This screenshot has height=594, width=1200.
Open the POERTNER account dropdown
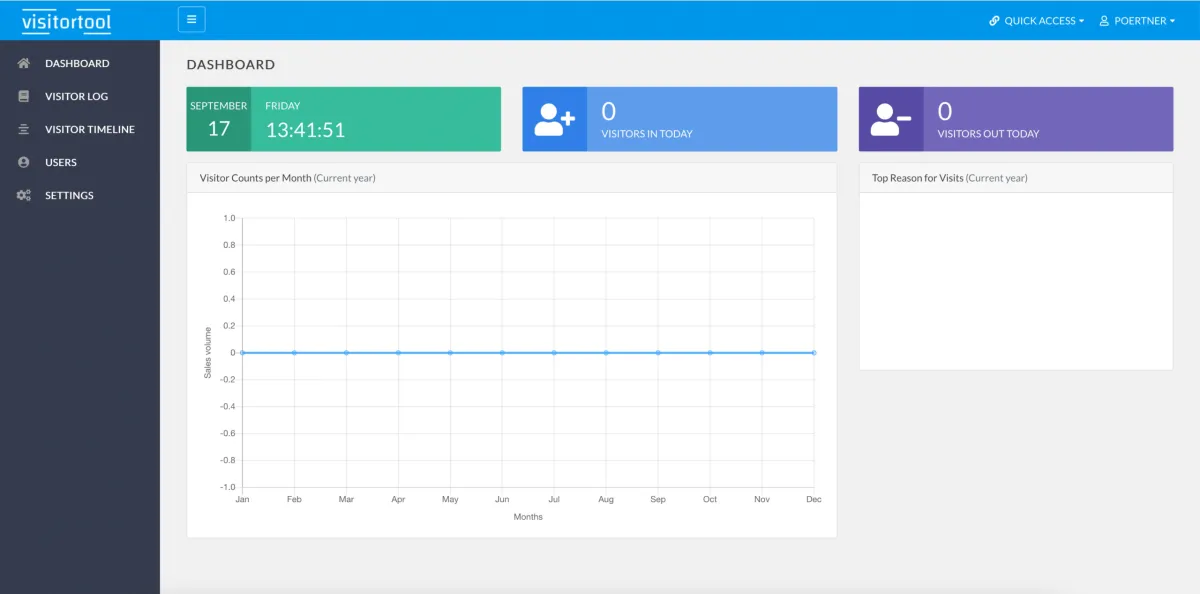coord(1140,20)
